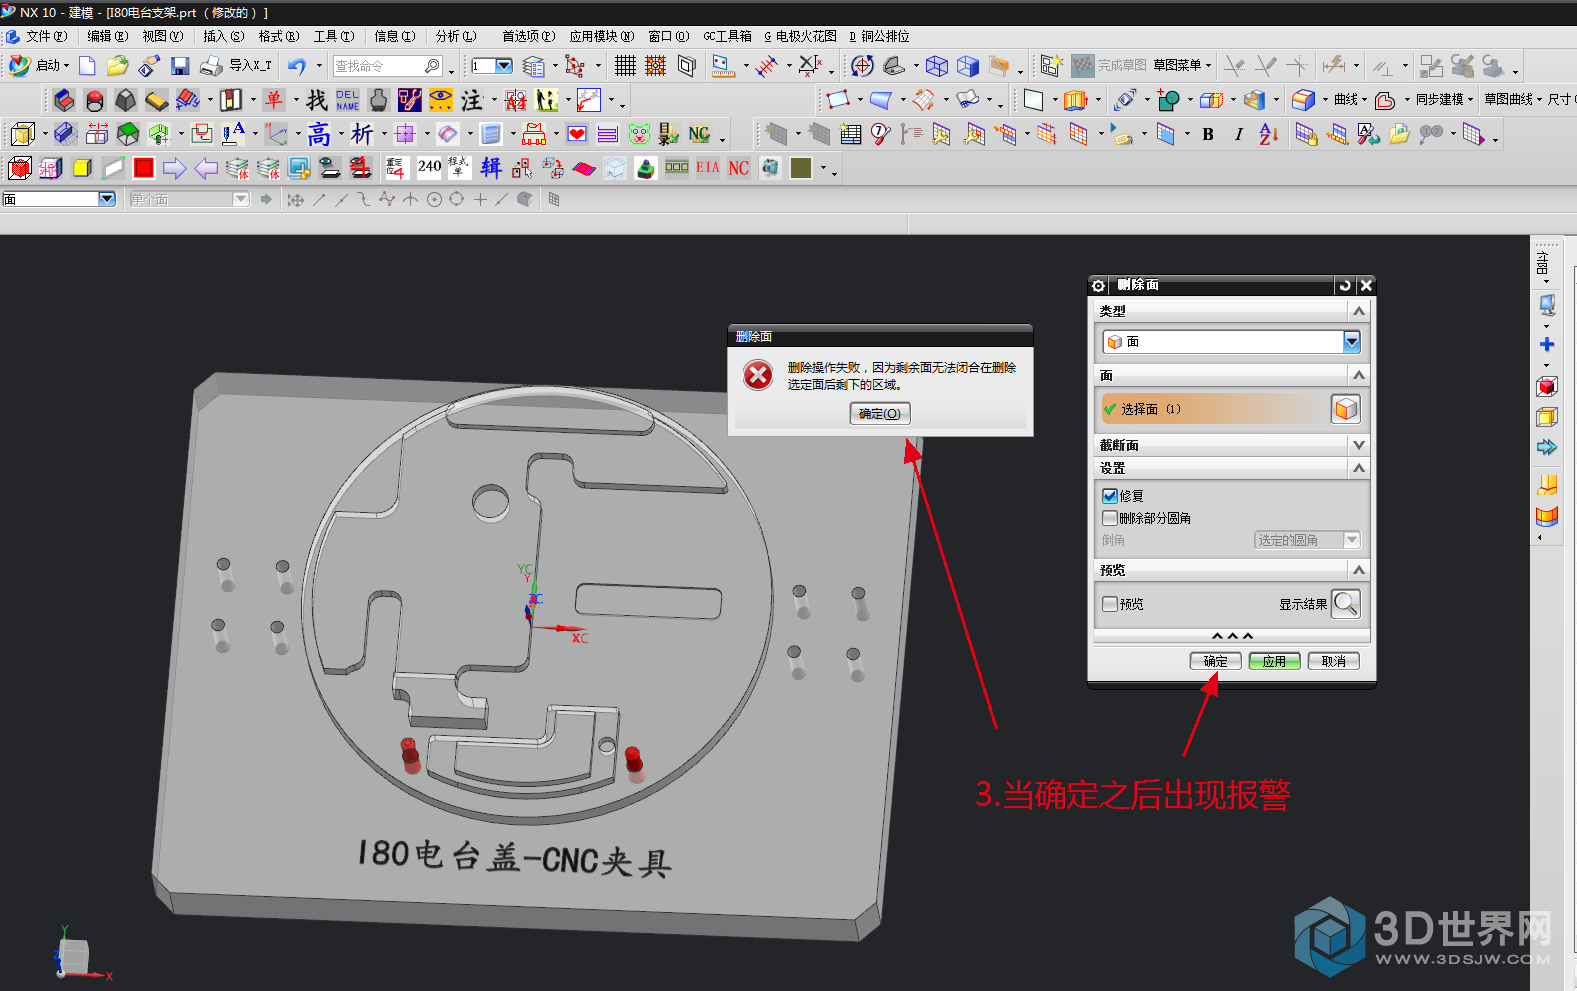
Task: Open the 编辑 menu
Action: click(107, 36)
